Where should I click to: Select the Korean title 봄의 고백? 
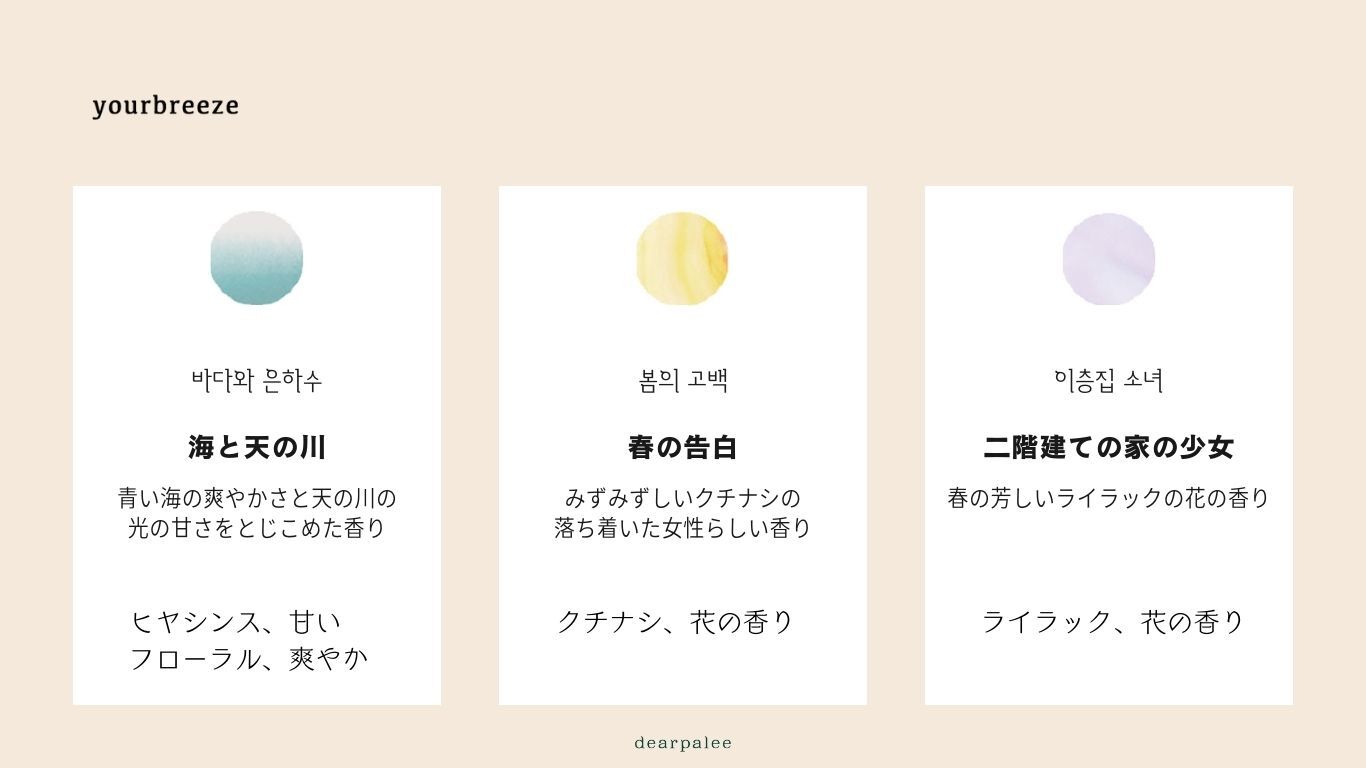pyautogui.click(x=683, y=380)
